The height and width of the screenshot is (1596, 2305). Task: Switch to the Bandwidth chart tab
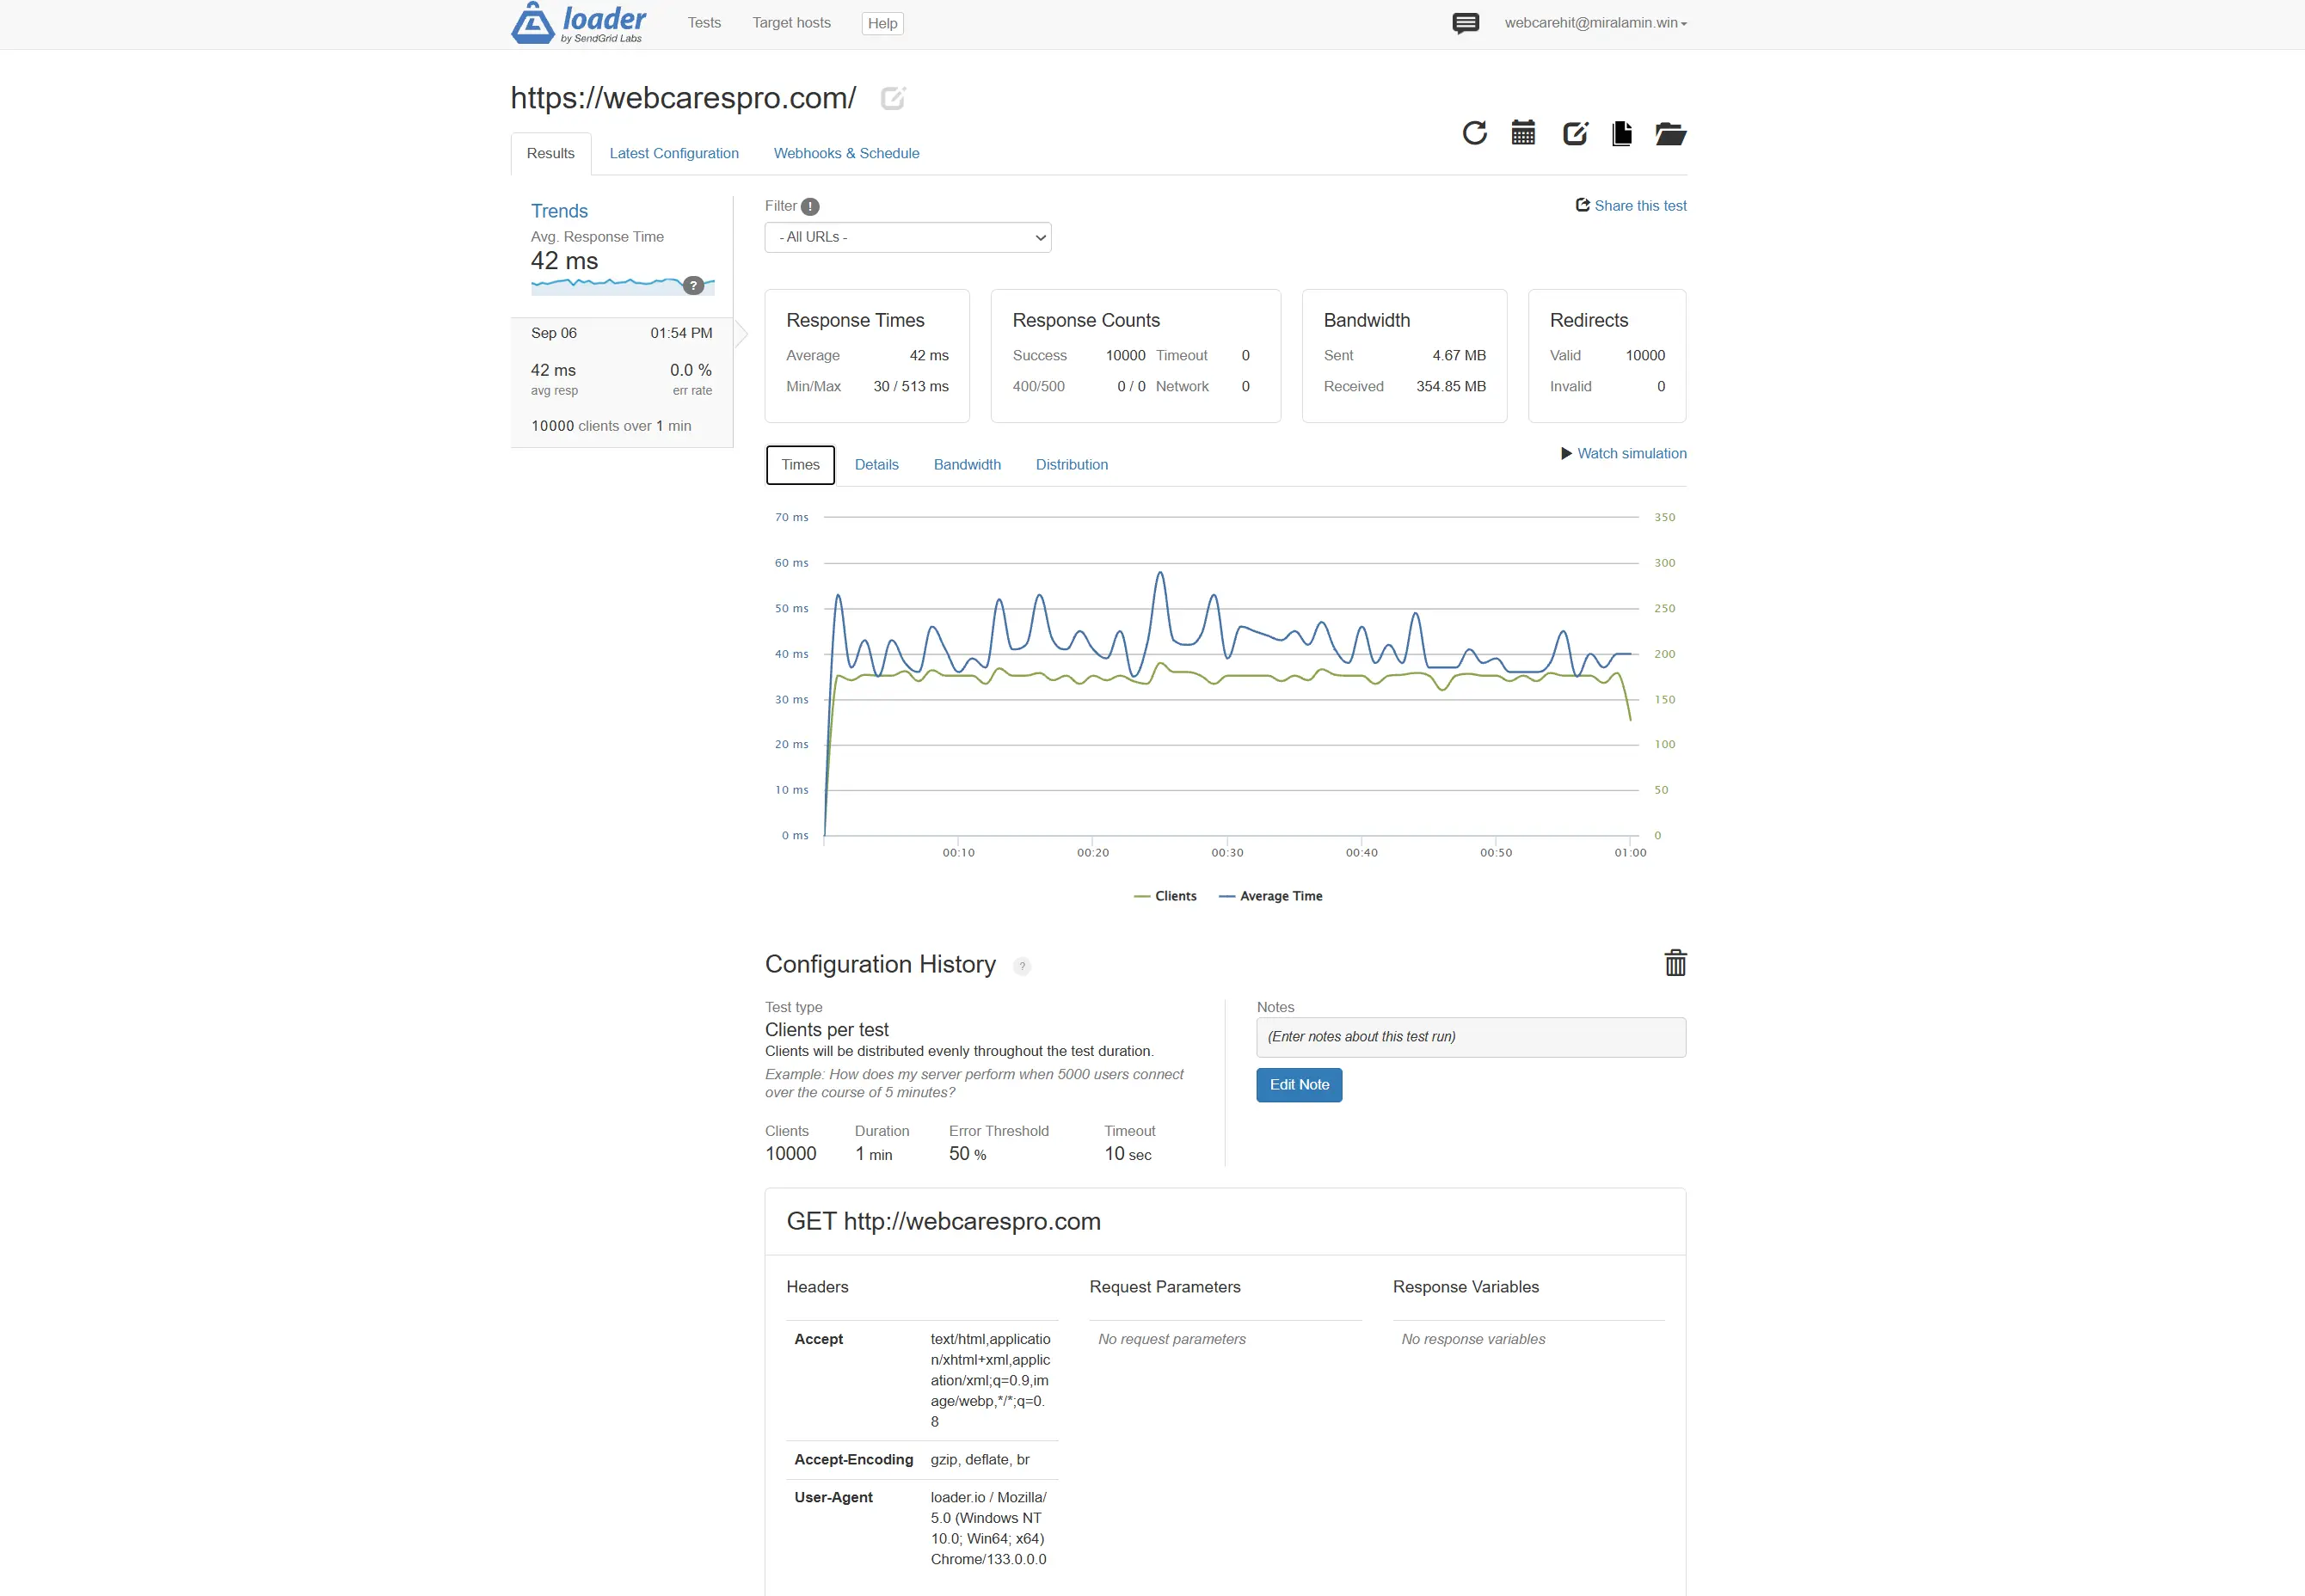[x=967, y=465]
